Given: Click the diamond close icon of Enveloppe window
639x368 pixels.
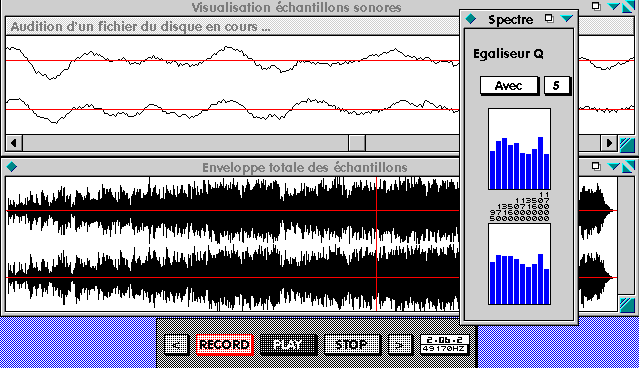Looking at the screenshot, I should coord(12,167).
